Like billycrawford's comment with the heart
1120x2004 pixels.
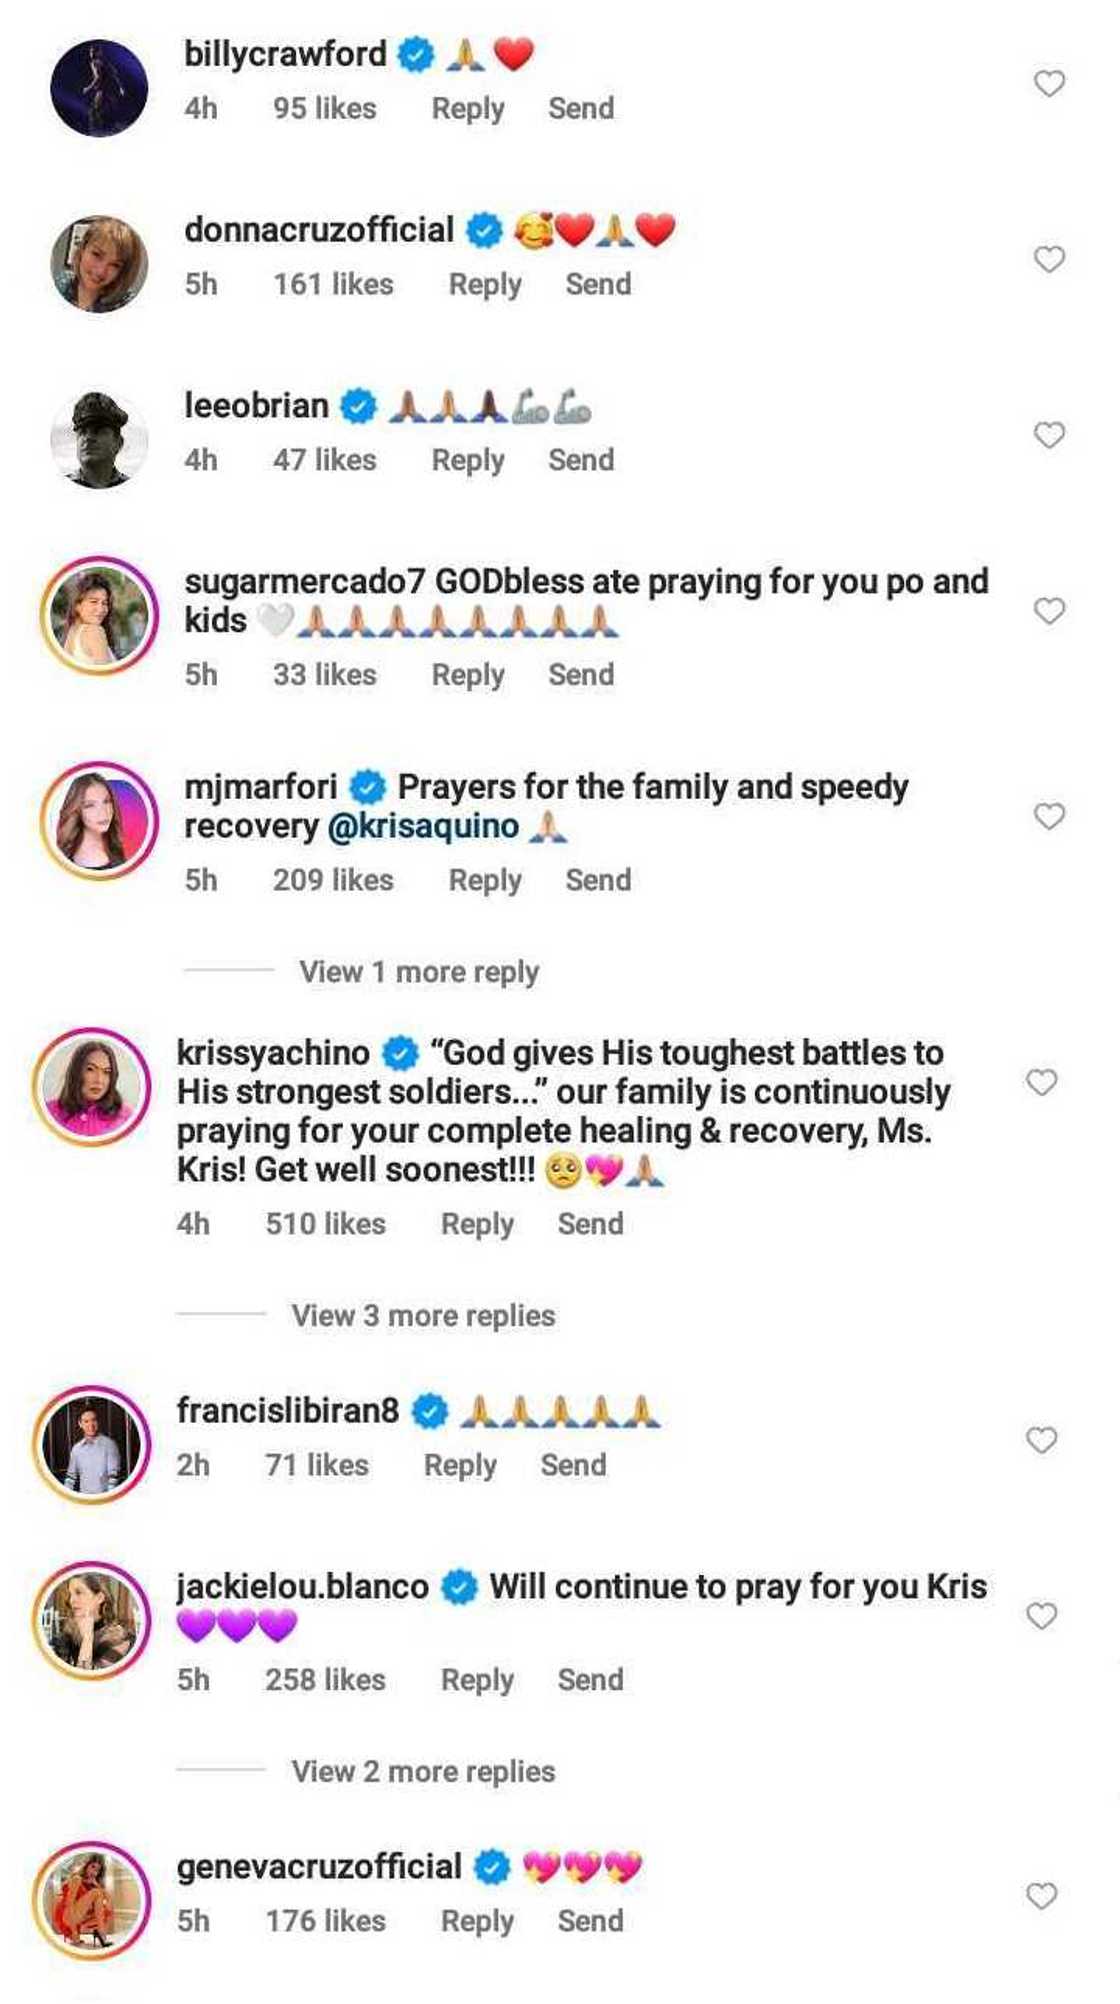point(1049,84)
